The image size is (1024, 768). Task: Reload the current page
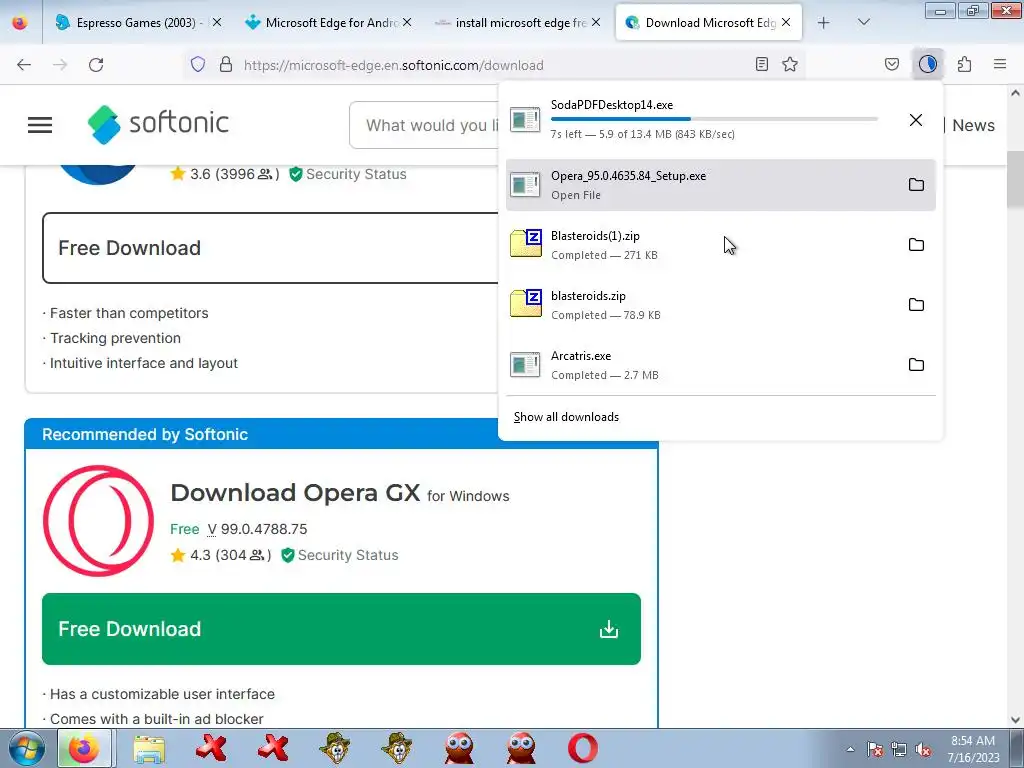[x=96, y=65]
